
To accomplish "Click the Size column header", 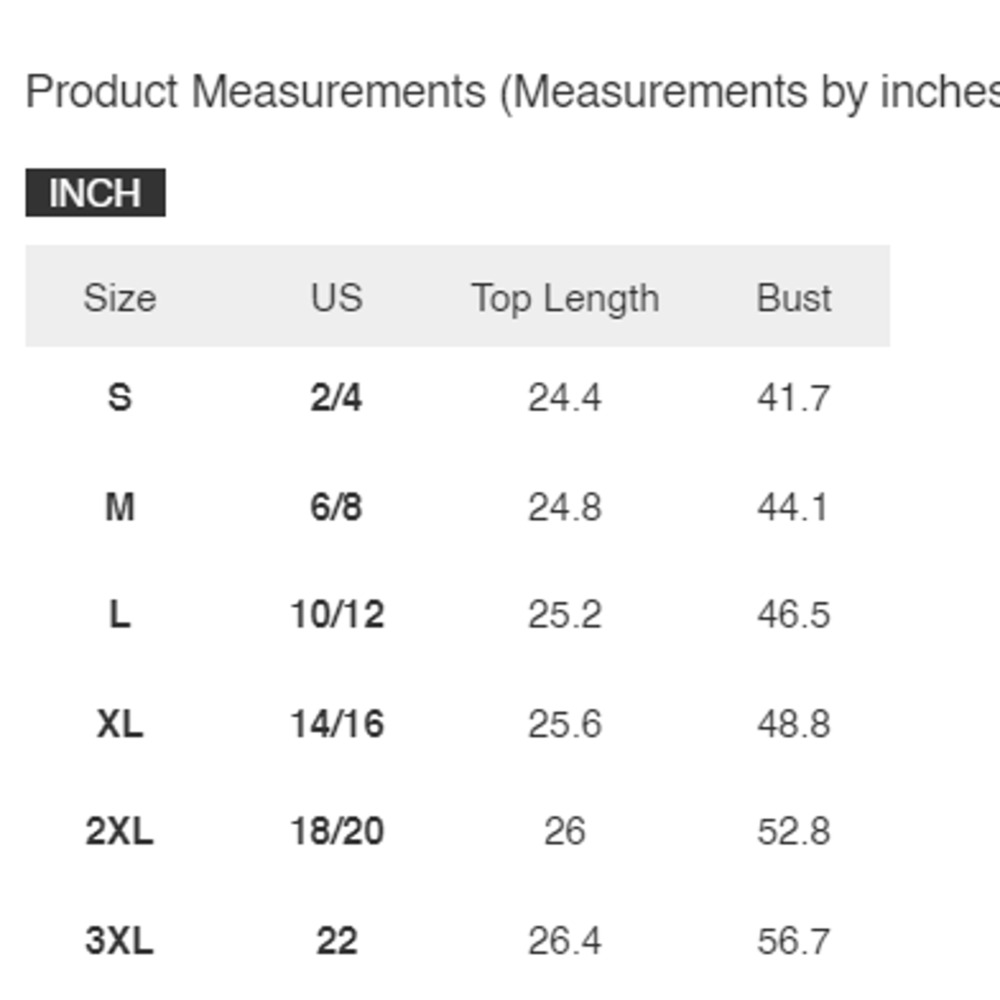I will coord(120,297).
